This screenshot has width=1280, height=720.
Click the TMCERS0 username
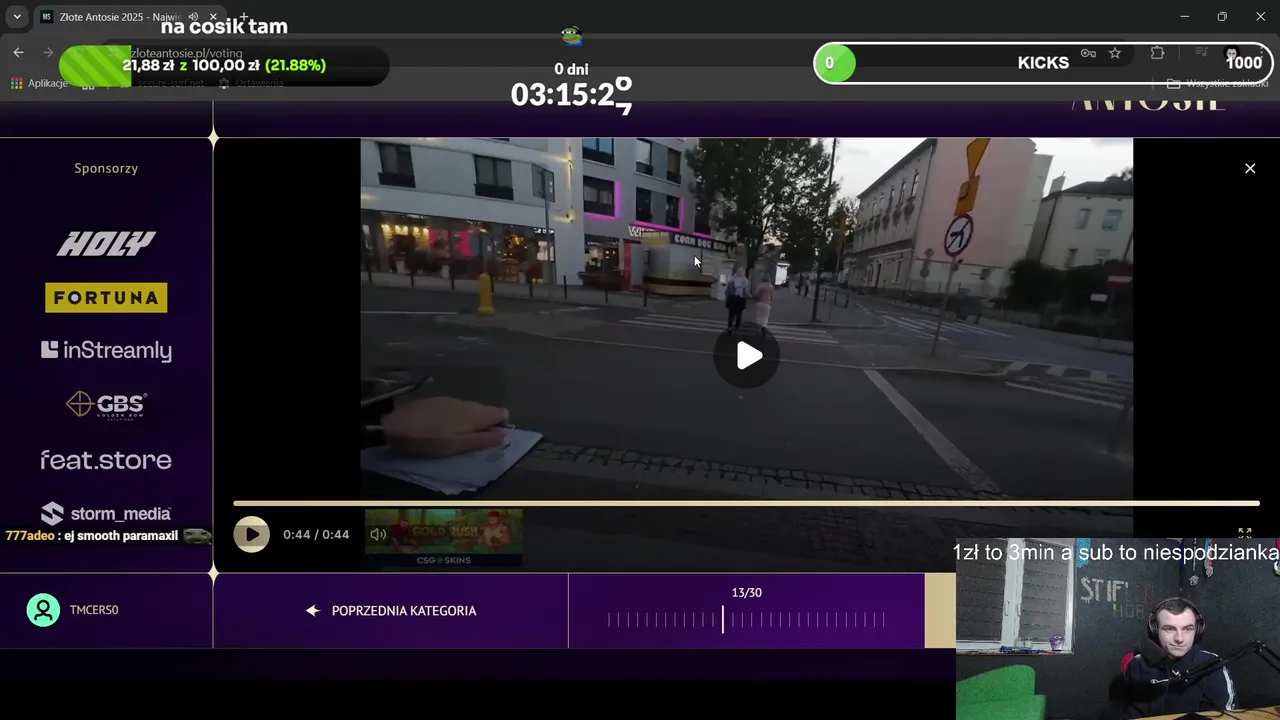coord(94,610)
